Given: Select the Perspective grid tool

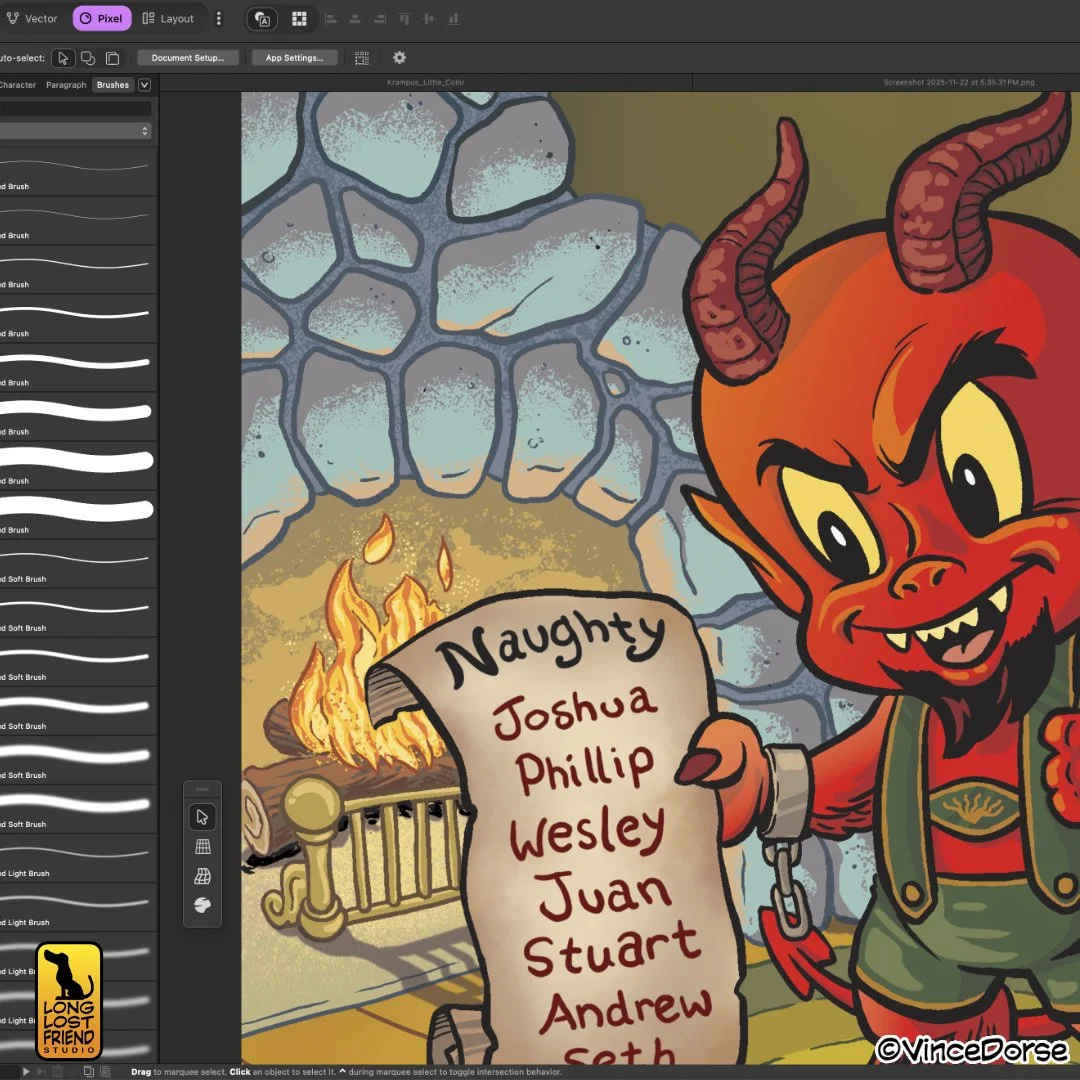Looking at the screenshot, I should tap(202, 847).
